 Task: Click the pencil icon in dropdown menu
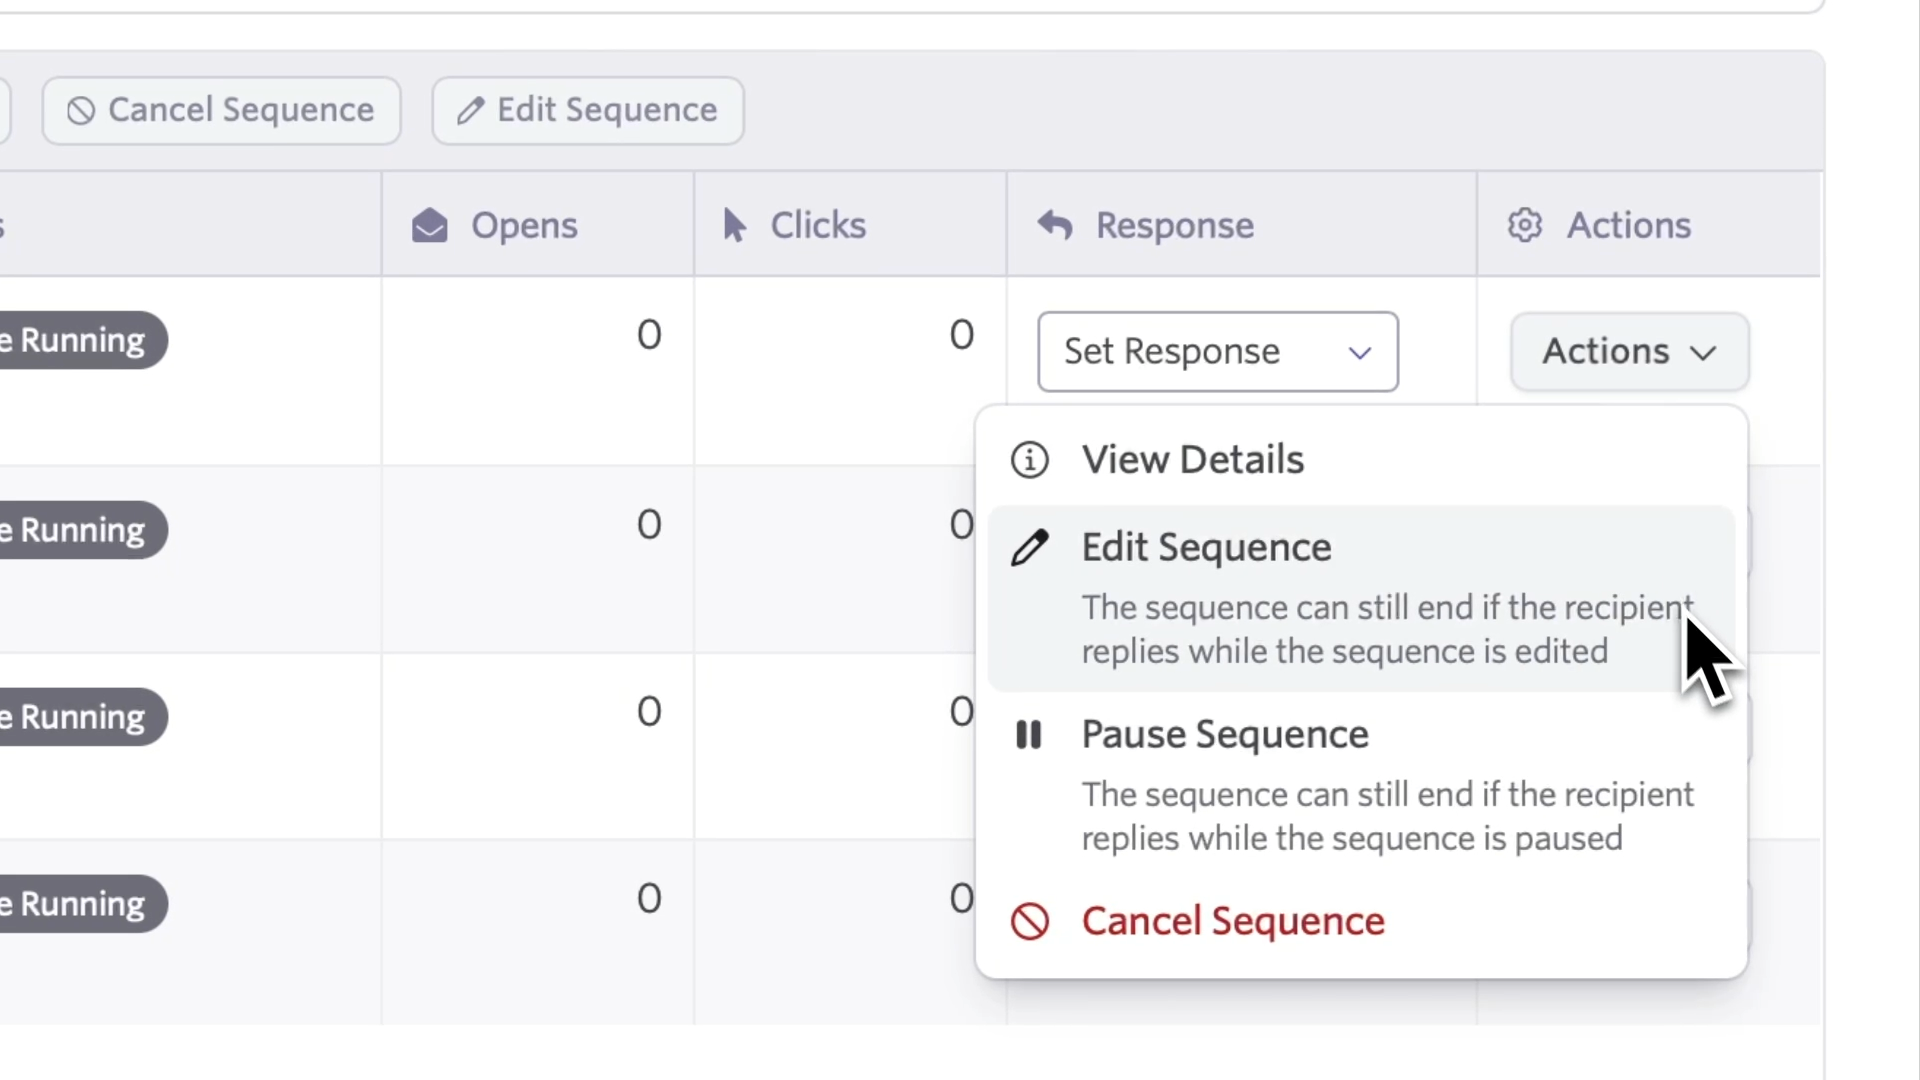(1029, 548)
